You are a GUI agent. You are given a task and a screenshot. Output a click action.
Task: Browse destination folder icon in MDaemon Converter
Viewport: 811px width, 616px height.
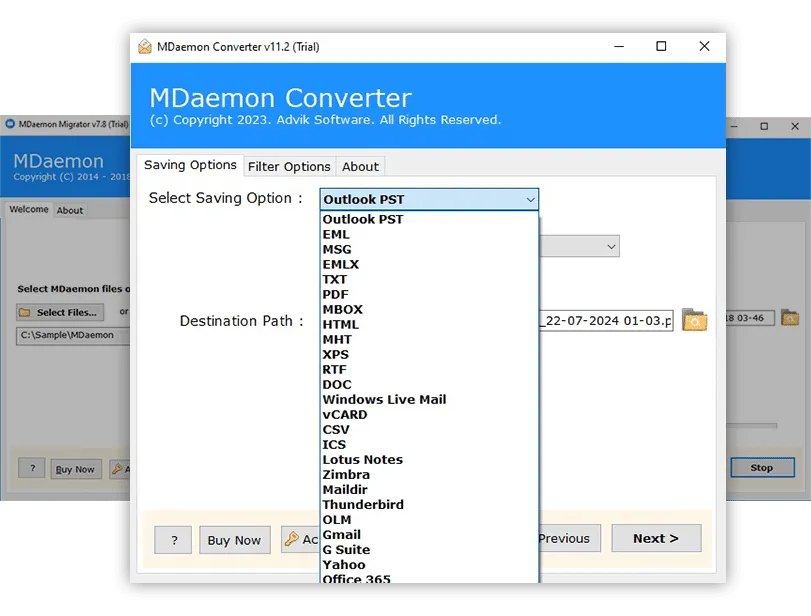coord(694,320)
